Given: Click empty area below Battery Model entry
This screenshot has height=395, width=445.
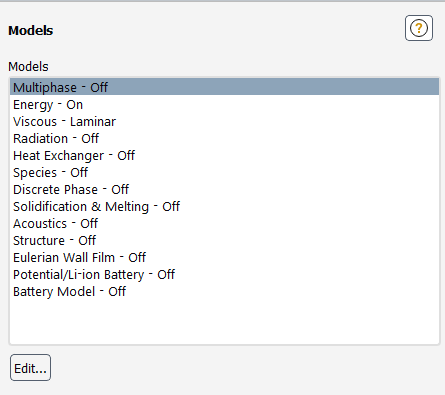Looking at the screenshot, I should point(224,322).
